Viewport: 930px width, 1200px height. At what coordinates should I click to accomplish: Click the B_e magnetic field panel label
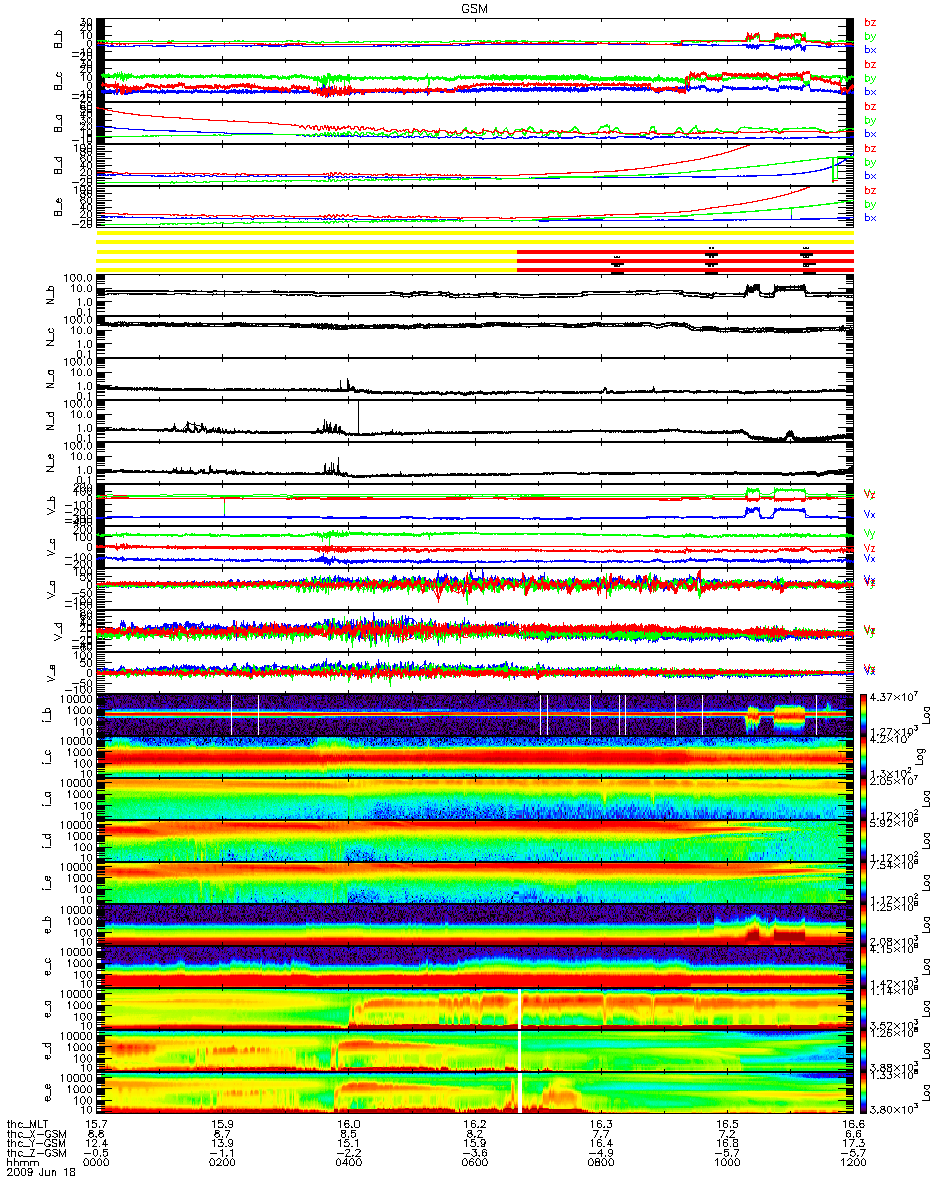click(59, 208)
